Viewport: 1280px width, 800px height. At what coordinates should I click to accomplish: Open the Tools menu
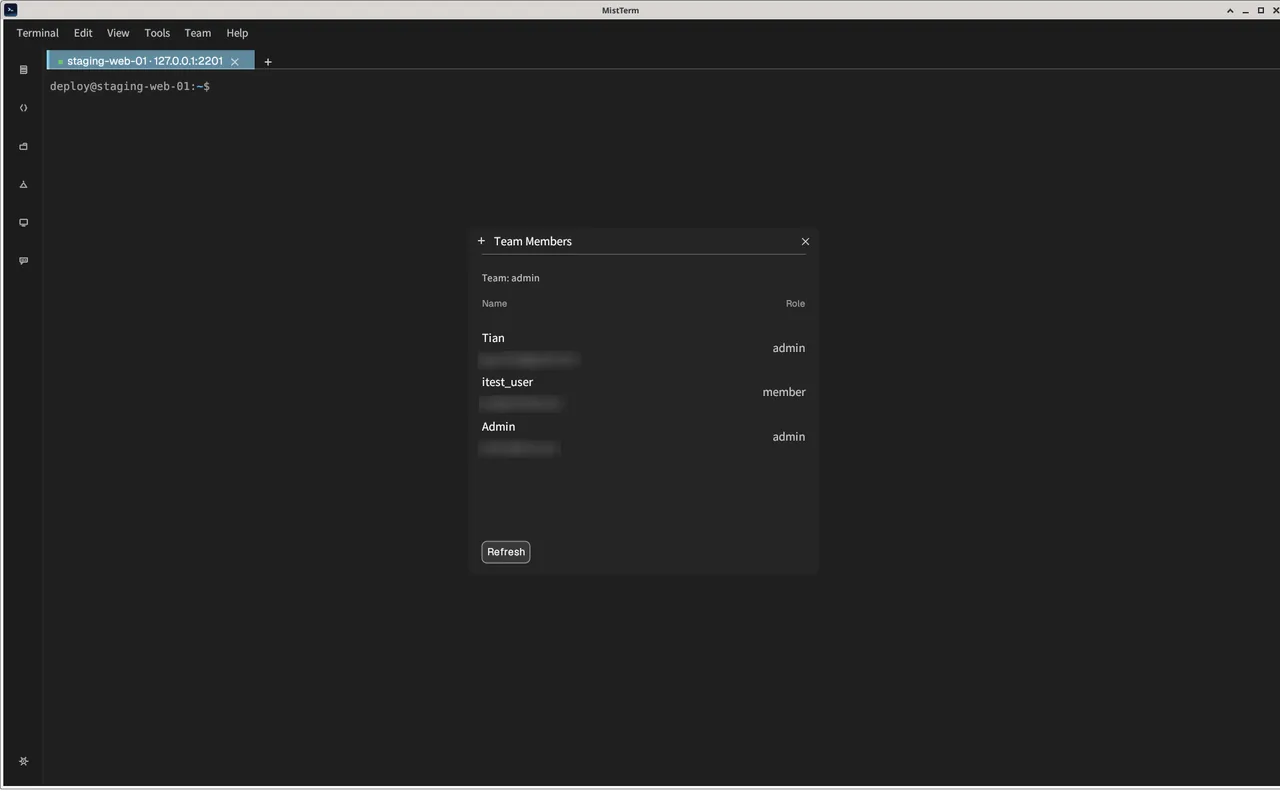pyautogui.click(x=157, y=33)
